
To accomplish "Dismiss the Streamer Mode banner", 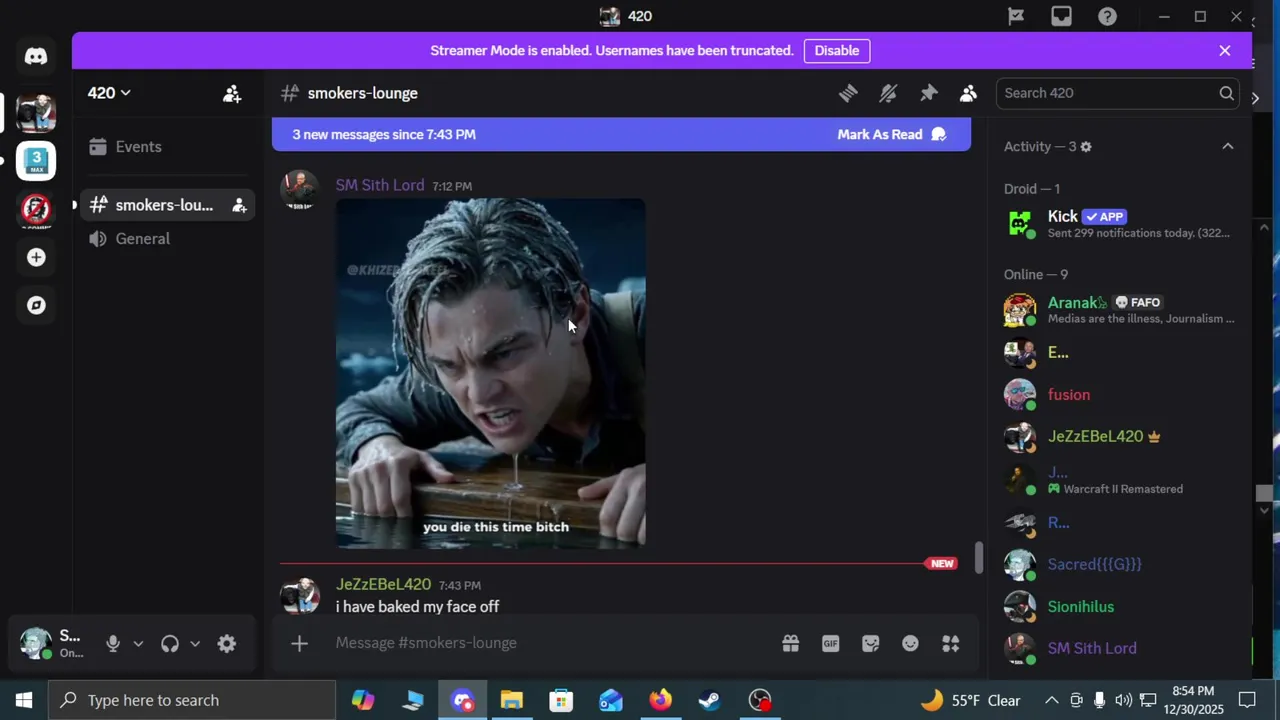I will pyautogui.click(x=1225, y=50).
